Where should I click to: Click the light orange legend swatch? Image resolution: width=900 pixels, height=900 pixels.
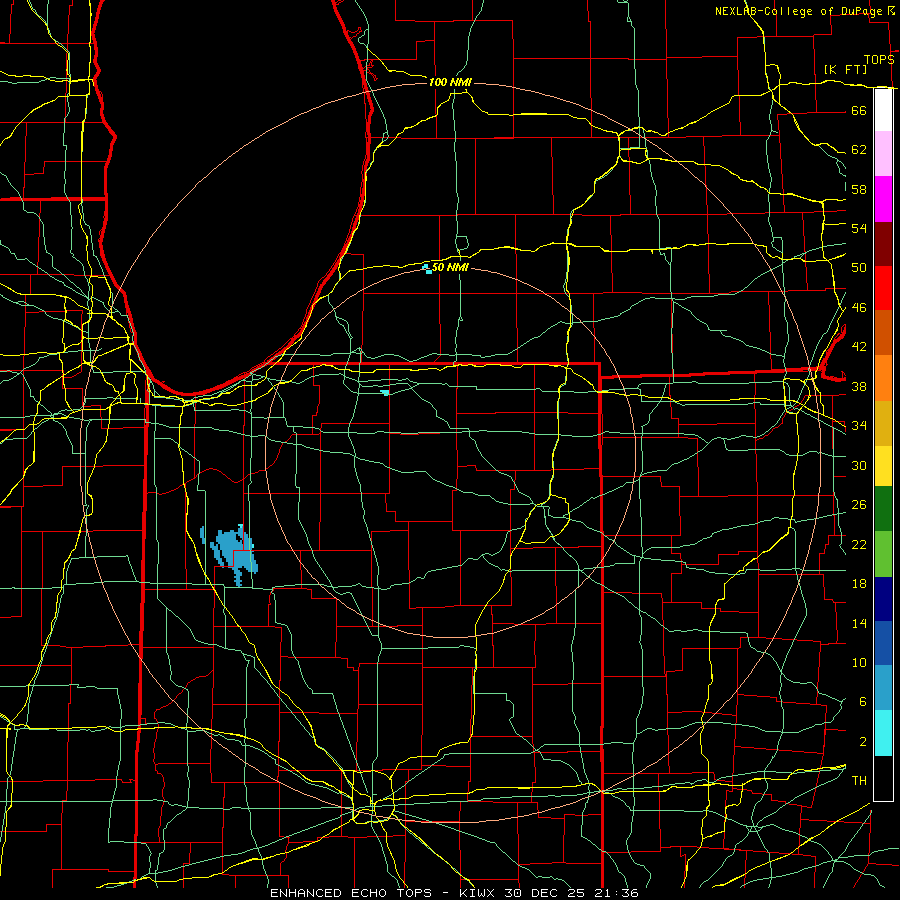point(883,378)
